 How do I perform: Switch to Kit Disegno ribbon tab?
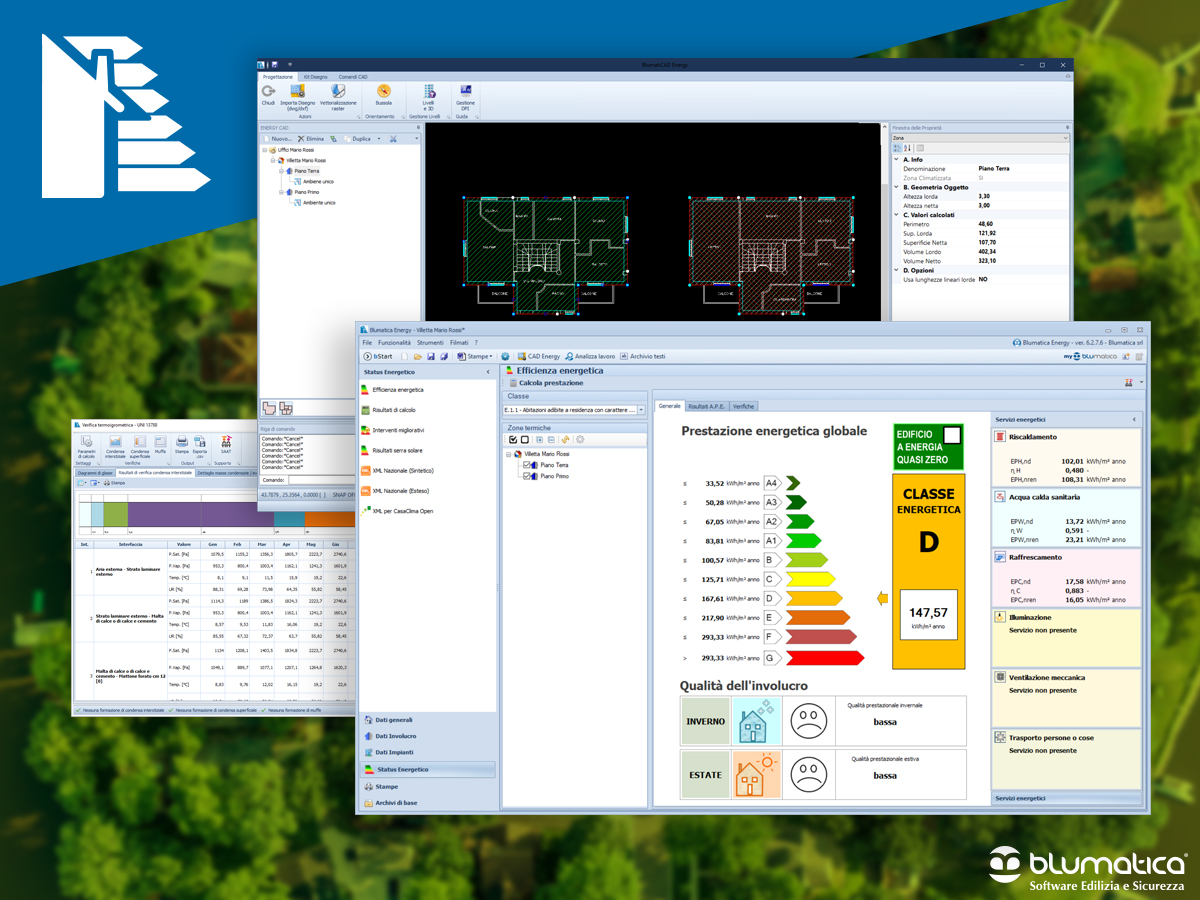pos(316,76)
